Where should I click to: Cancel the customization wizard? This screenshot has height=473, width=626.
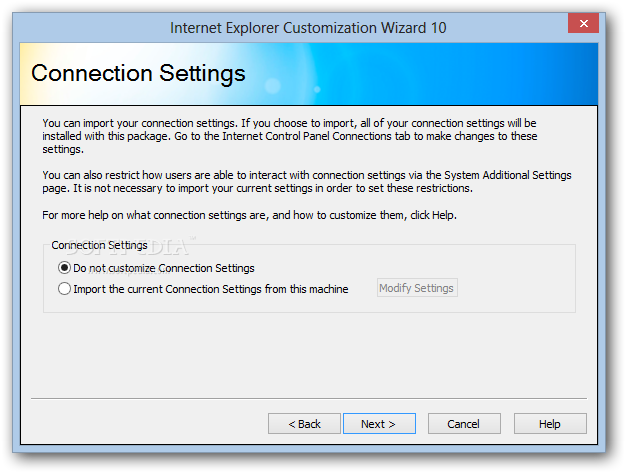(464, 424)
